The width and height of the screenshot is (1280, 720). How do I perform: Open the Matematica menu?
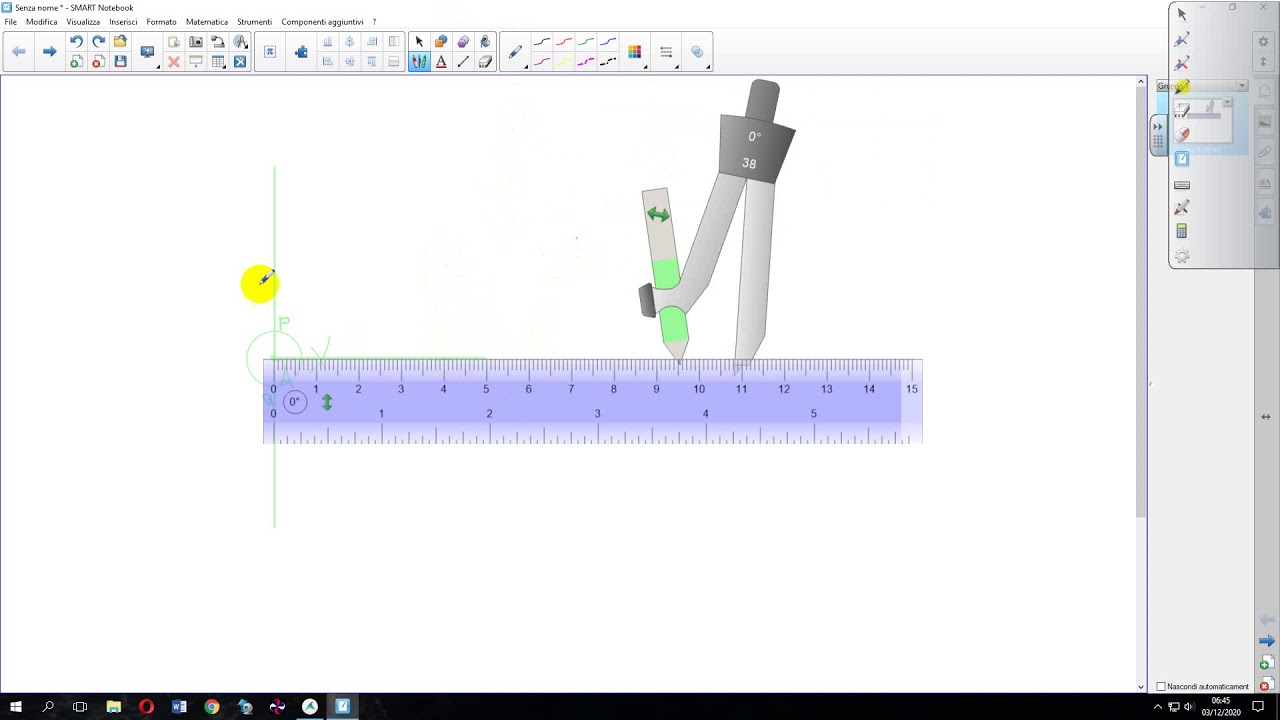point(207,22)
